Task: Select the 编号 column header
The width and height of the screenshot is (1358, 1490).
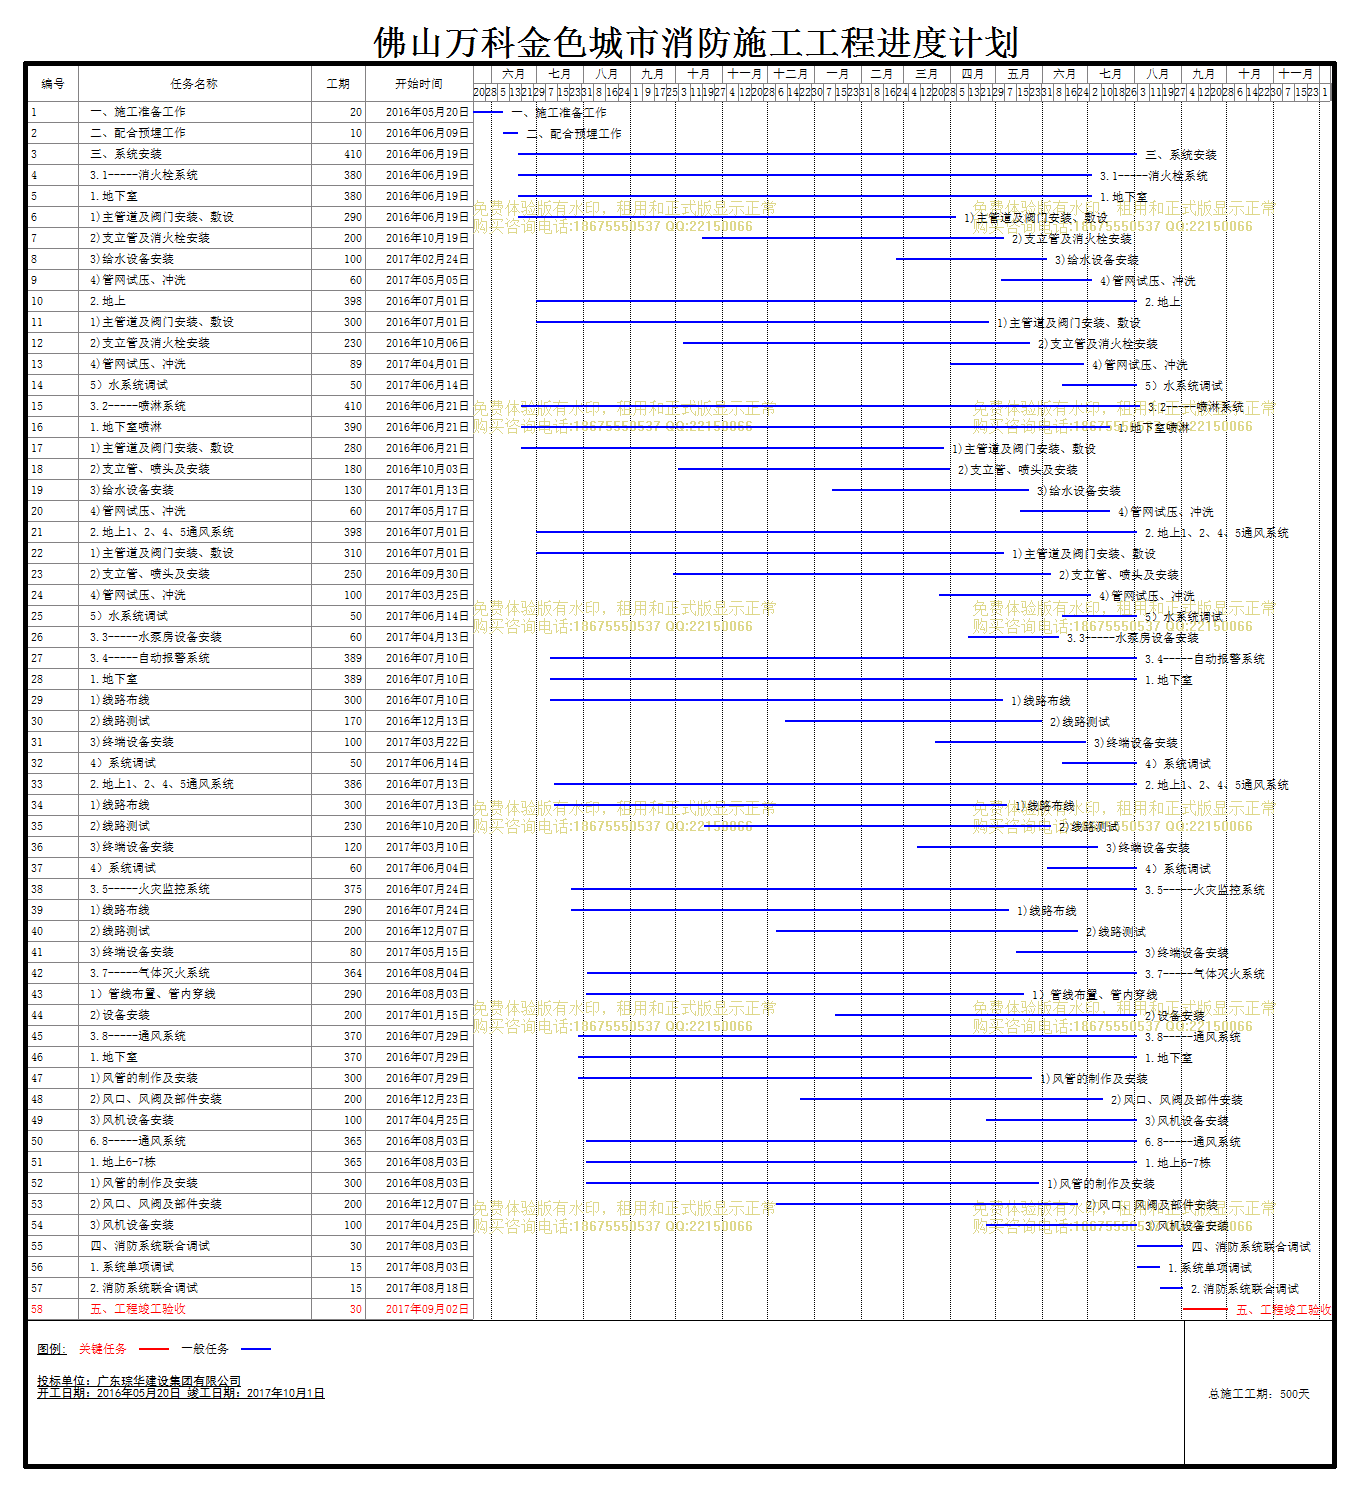Action: tap(53, 84)
